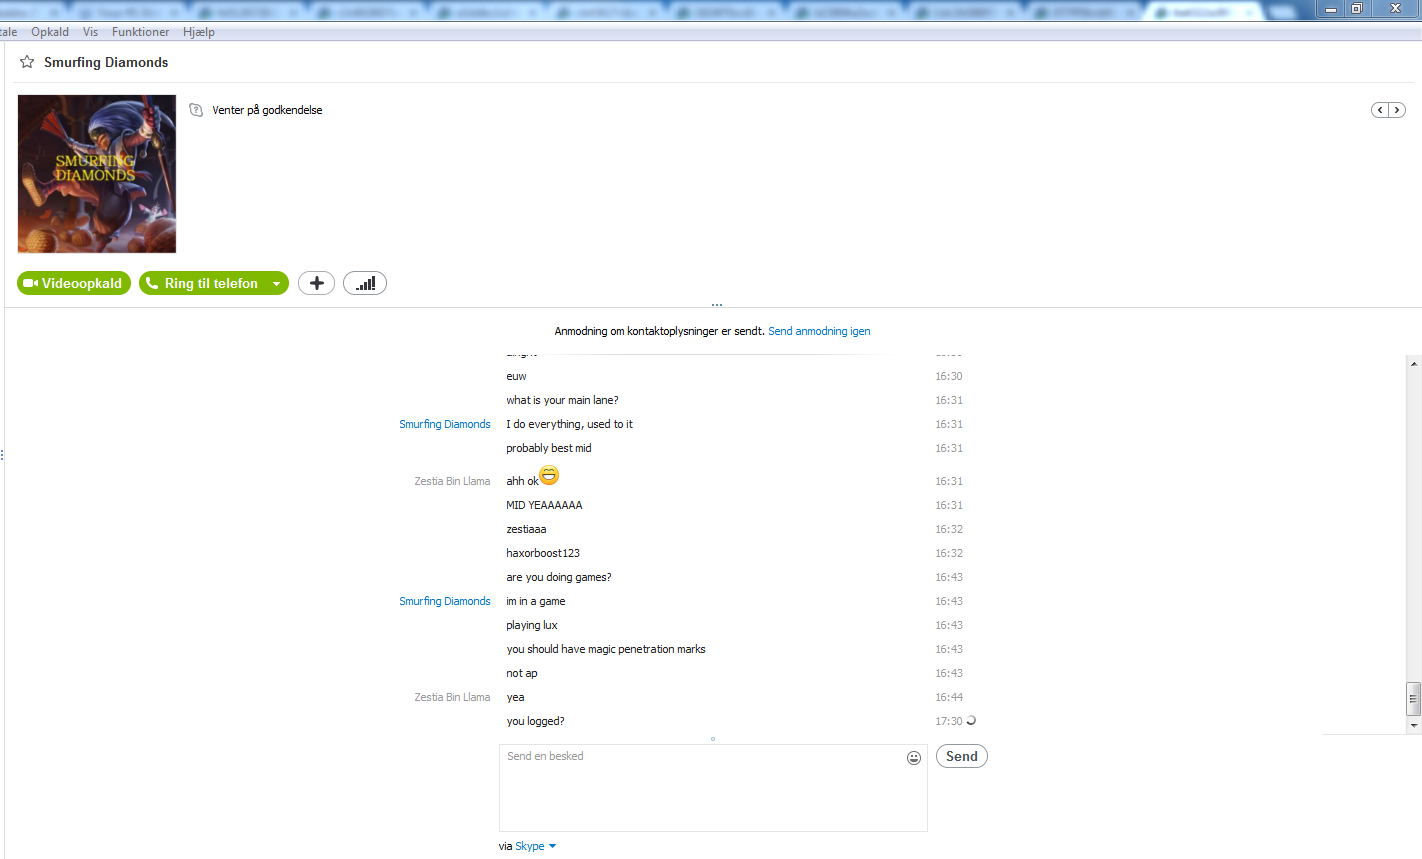Toggle favorite star for Smurfing Diamonds
The height and width of the screenshot is (859, 1422).
pos(27,62)
